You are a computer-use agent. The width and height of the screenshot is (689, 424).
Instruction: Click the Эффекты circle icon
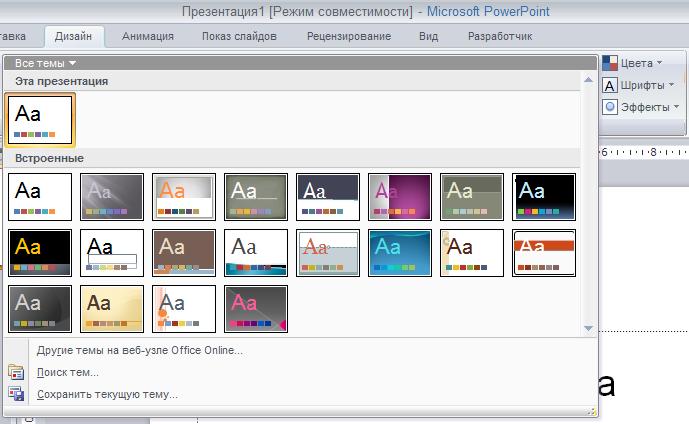[609, 107]
